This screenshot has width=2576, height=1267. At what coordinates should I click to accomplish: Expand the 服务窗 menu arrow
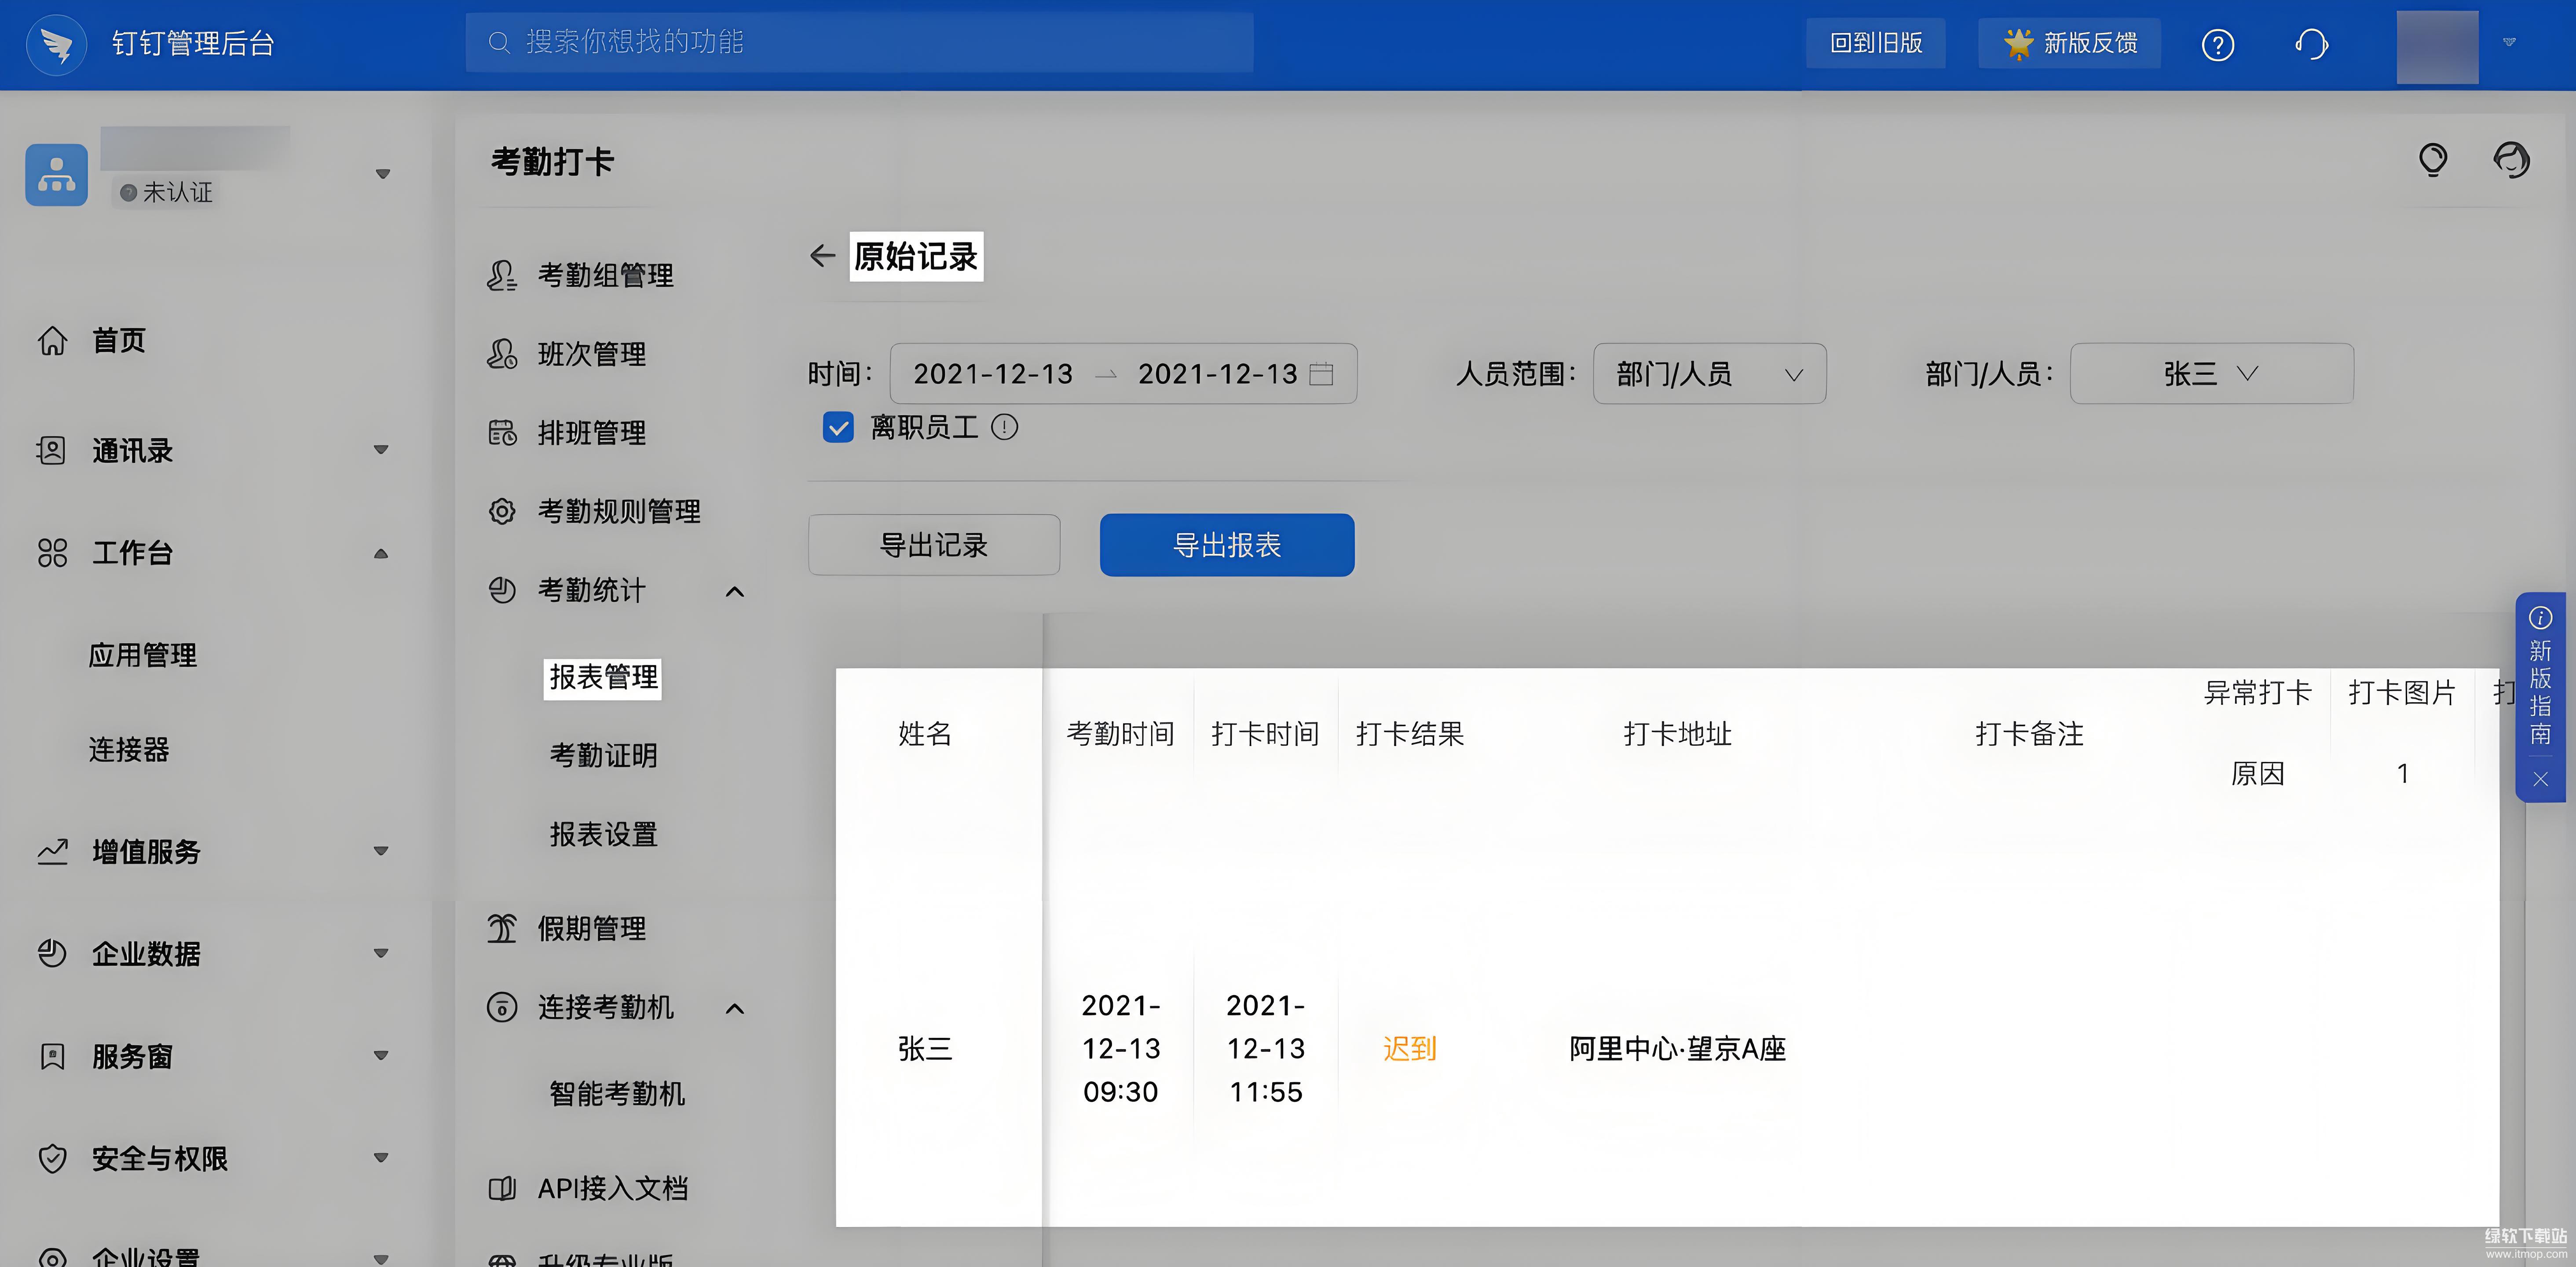pos(381,1056)
